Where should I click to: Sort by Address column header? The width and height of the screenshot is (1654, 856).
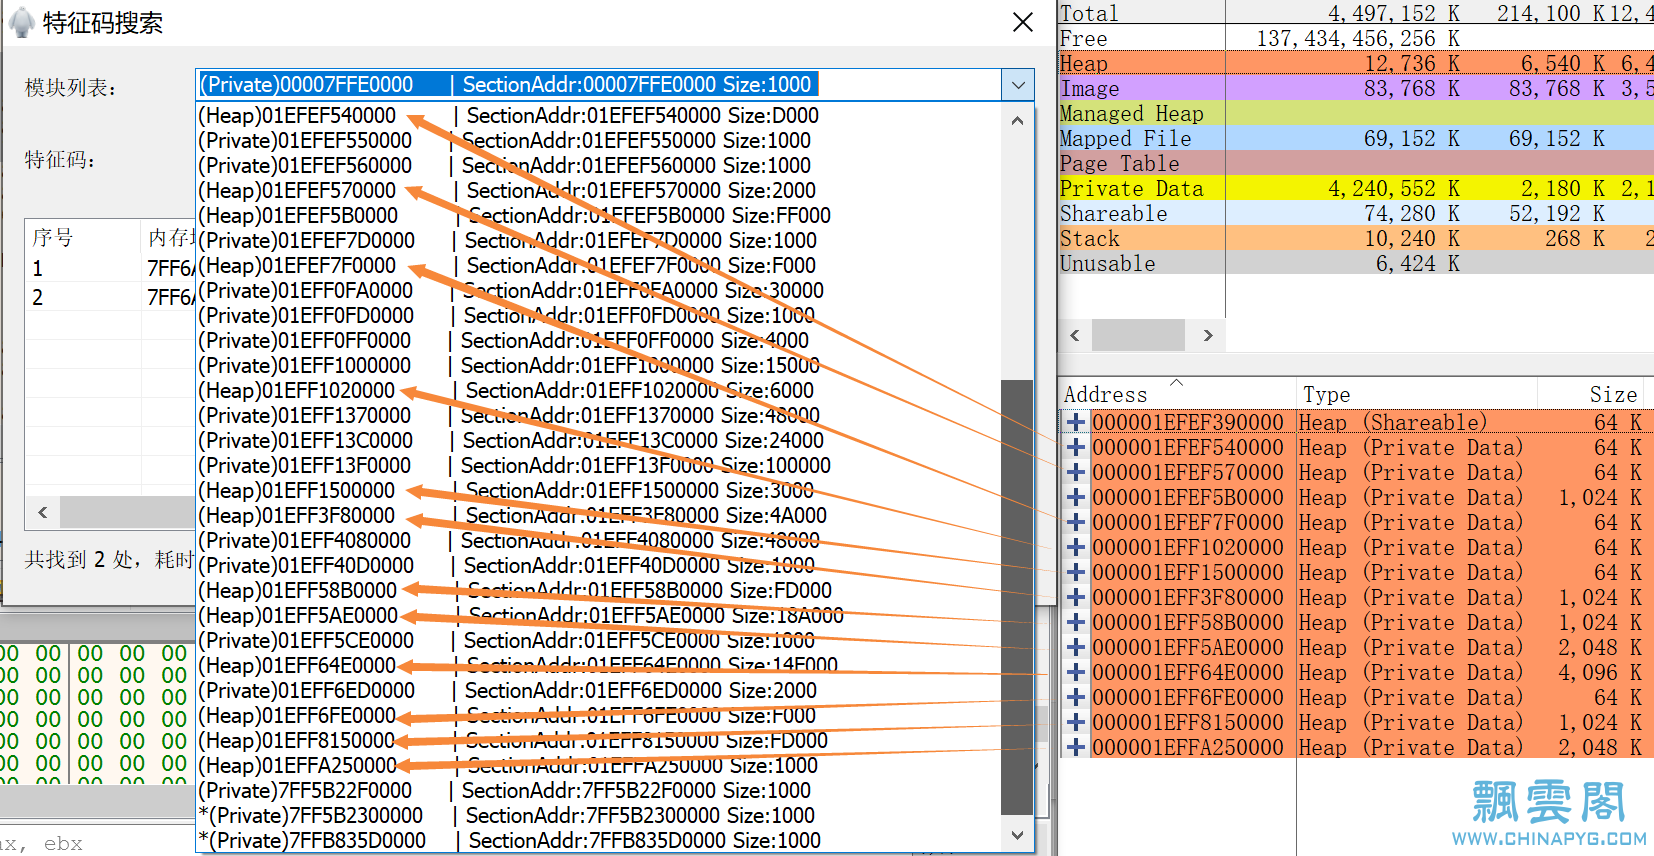tap(1176, 394)
